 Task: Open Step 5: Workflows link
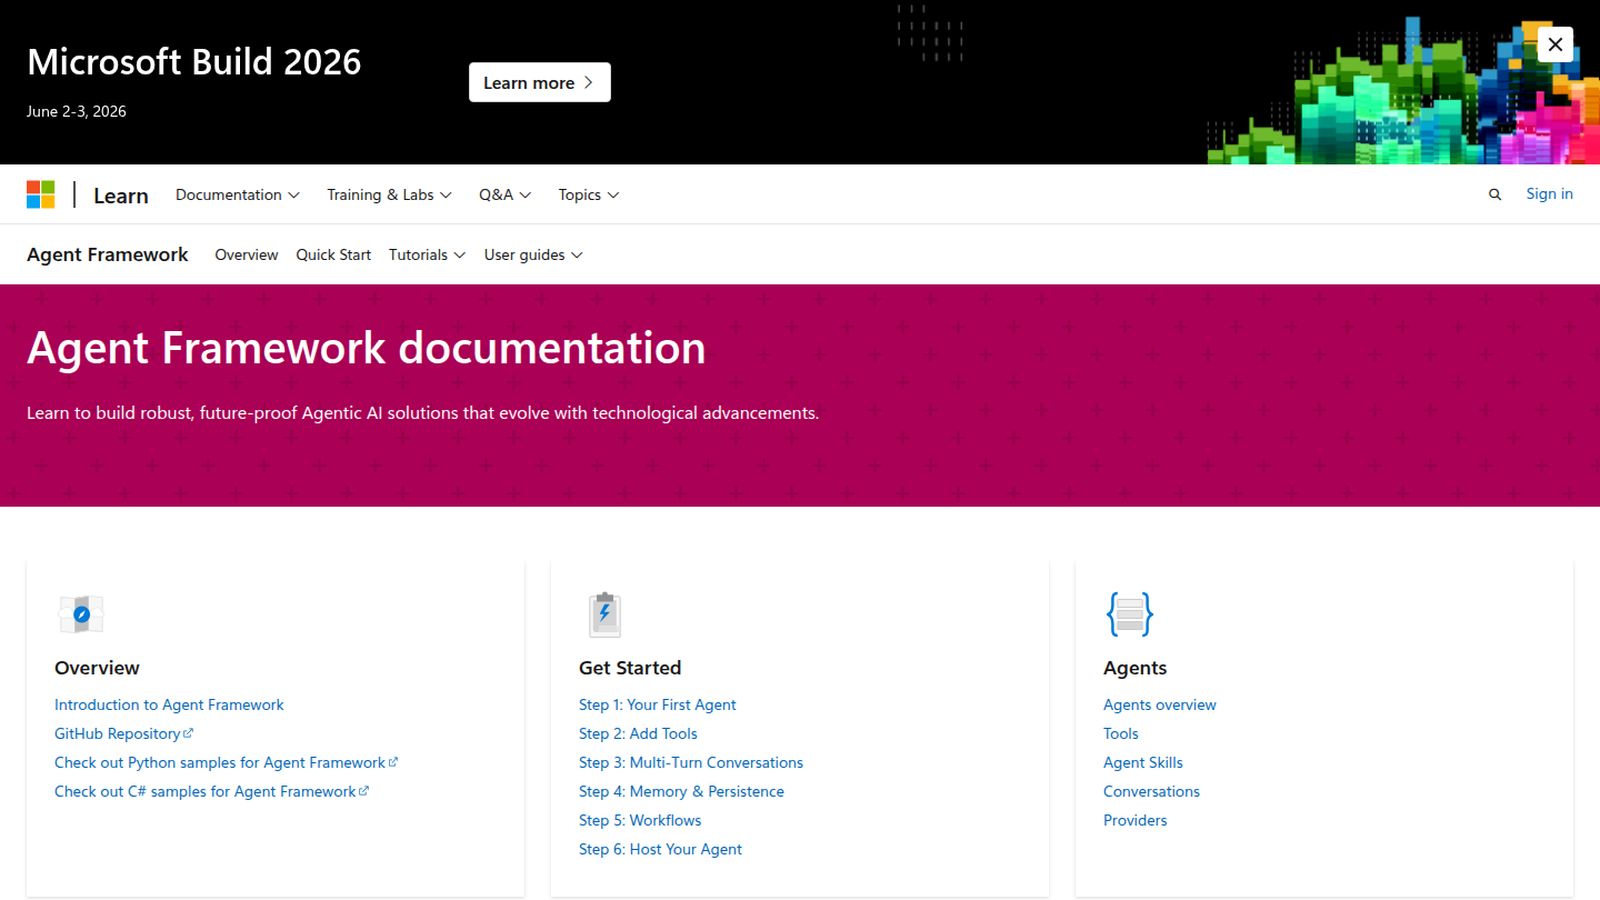pyautogui.click(x=640, y=821)
